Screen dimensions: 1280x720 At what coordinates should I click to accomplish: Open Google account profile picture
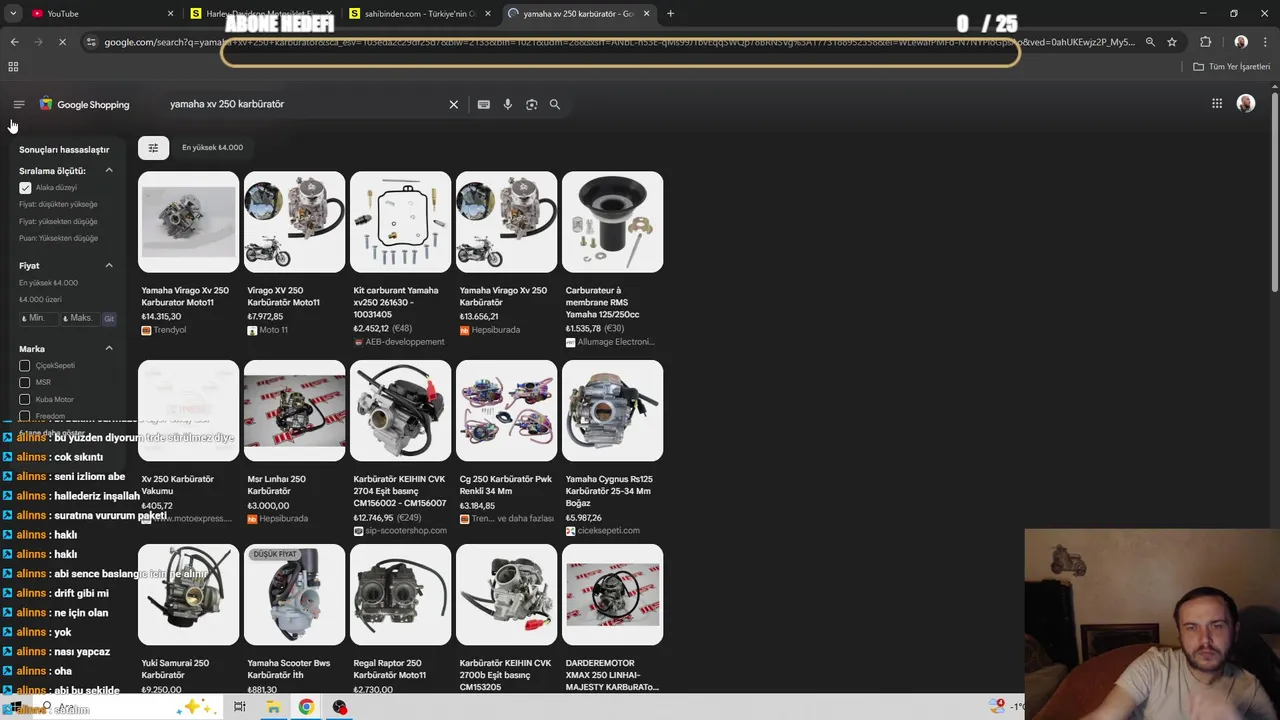pos(1246,103)
